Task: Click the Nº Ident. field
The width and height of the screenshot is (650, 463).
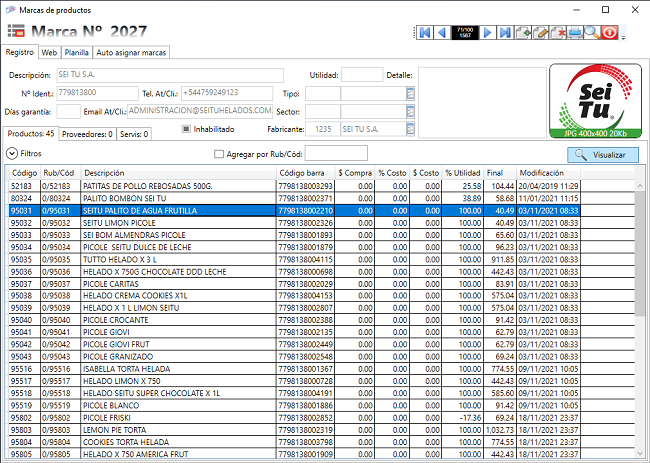Action: click(x=97, y=93)
